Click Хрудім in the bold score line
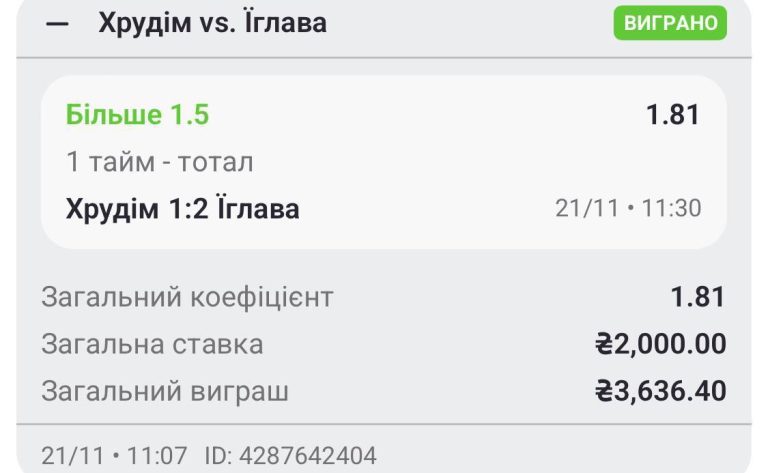Viewport: 768px width, 473px height. click(x=112, y=209)
